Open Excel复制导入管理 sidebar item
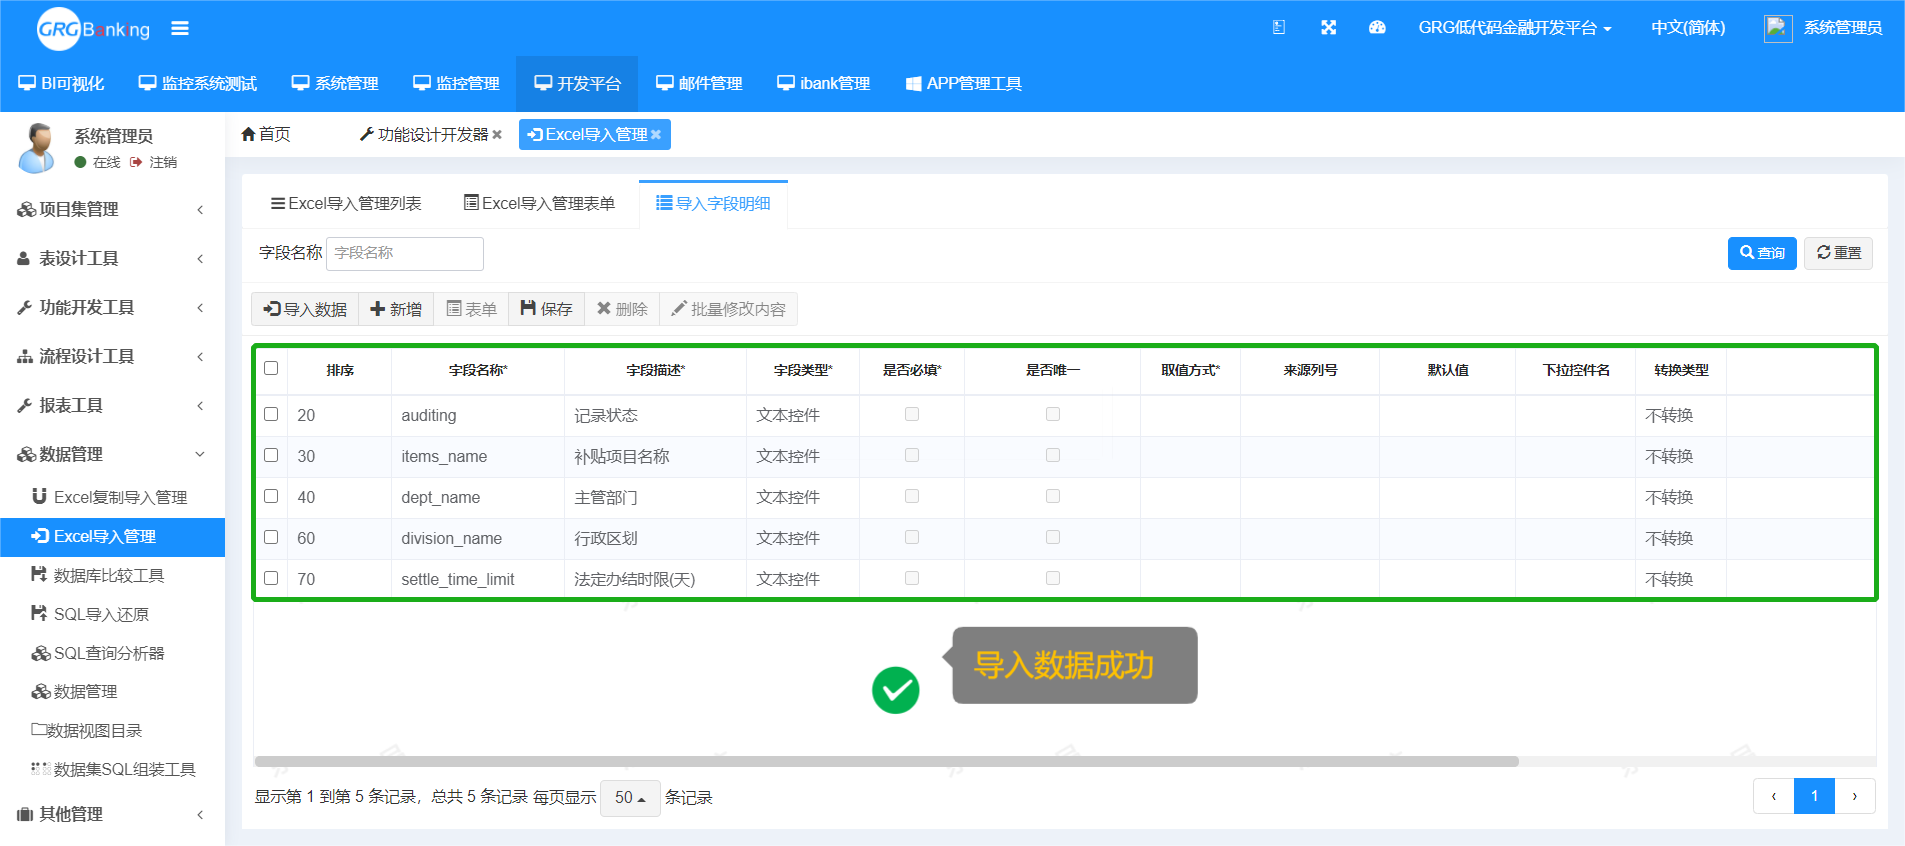 tap(112, 497)
